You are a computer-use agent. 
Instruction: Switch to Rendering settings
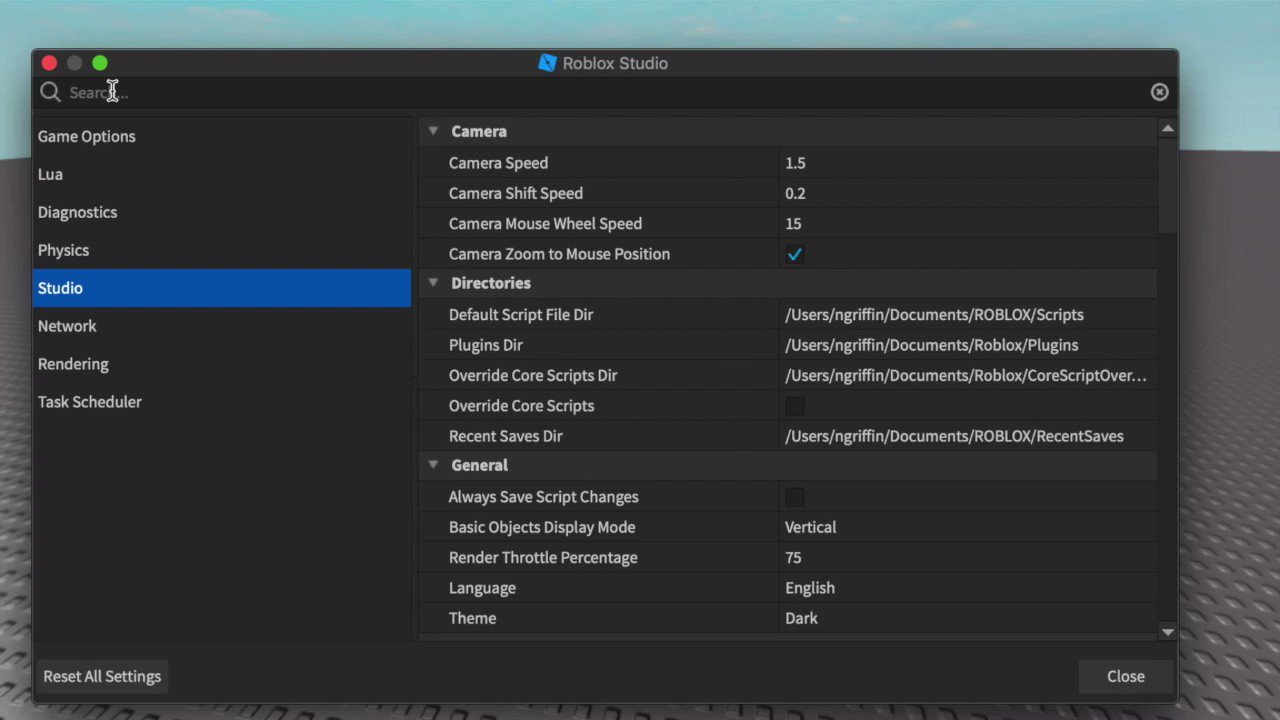[221, 364]
